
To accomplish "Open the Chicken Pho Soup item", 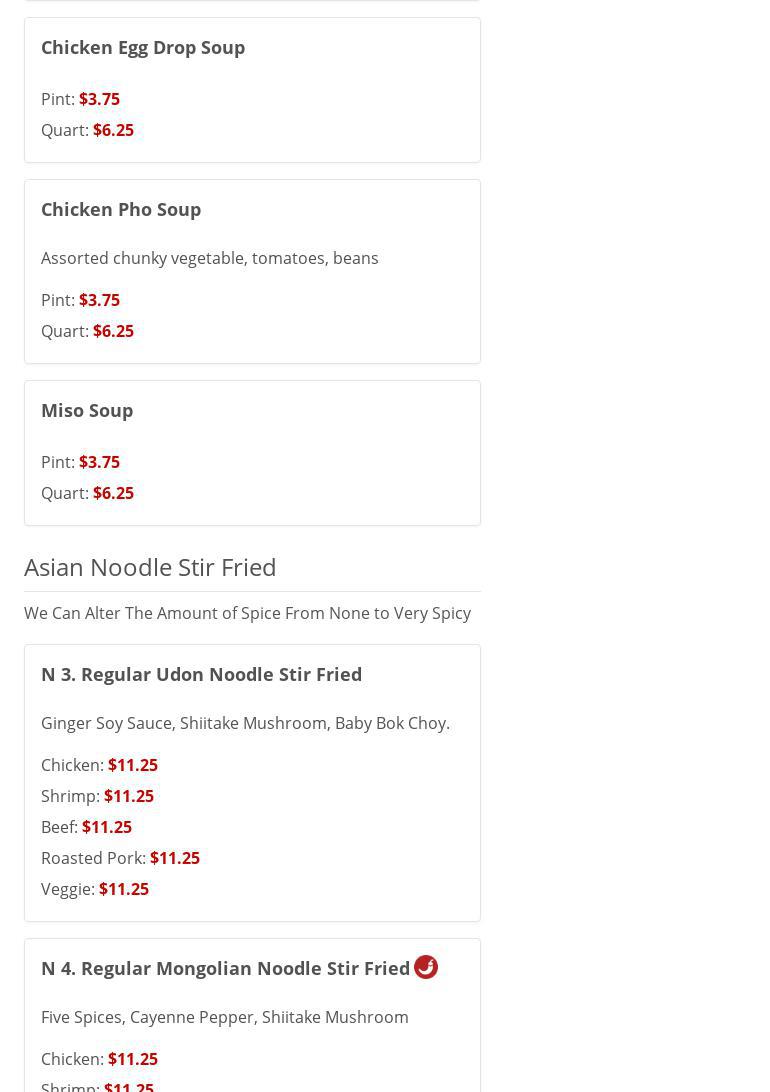I will point(121,209).
